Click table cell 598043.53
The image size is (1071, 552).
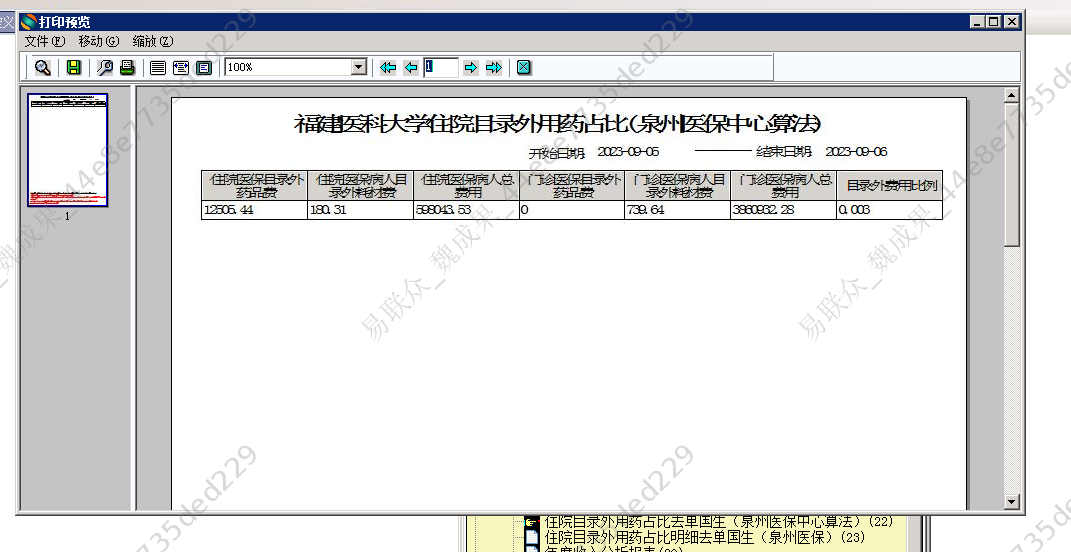click(467, 210)
